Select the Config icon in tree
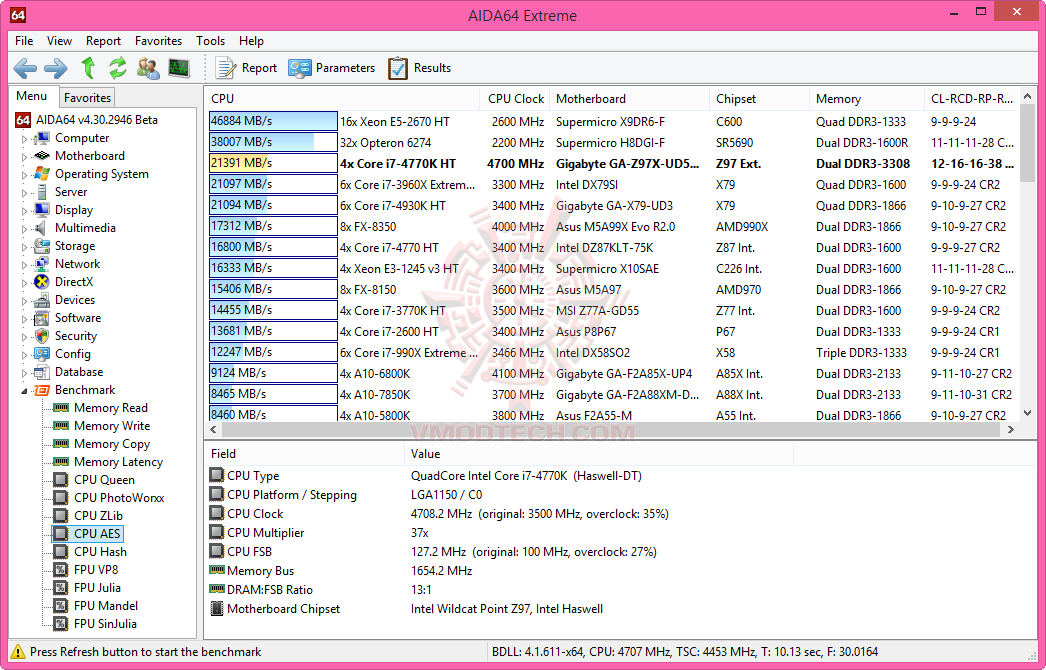 tap(41, 354)
